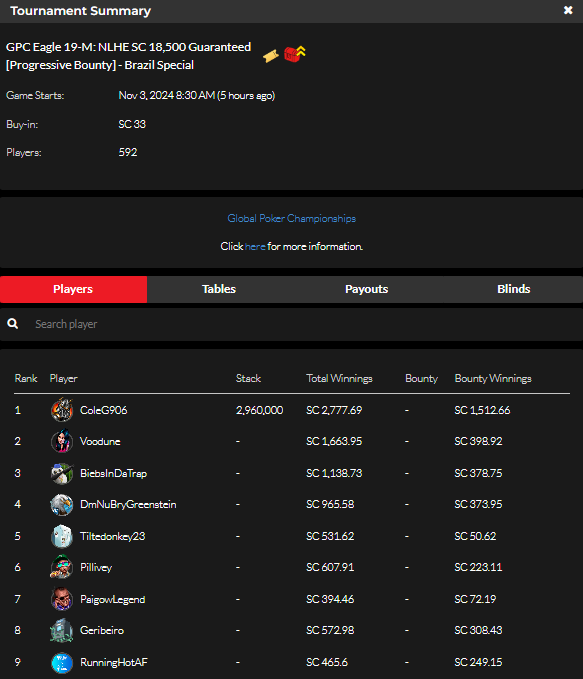Click bounty winnings SC 308.43
This screenshot has width=583, height=679.
pyautogui.click(x=478, y=630)
